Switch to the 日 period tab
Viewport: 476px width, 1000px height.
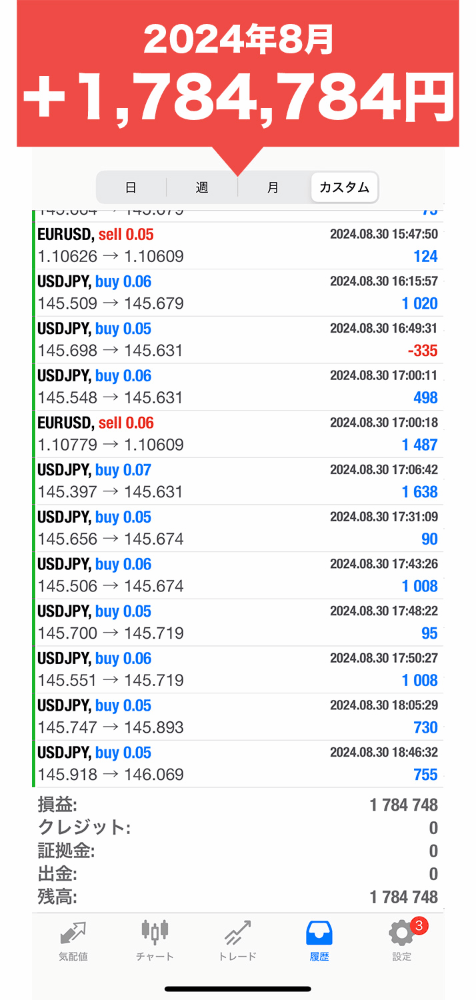pyautogui.click(x=131, y=188)
